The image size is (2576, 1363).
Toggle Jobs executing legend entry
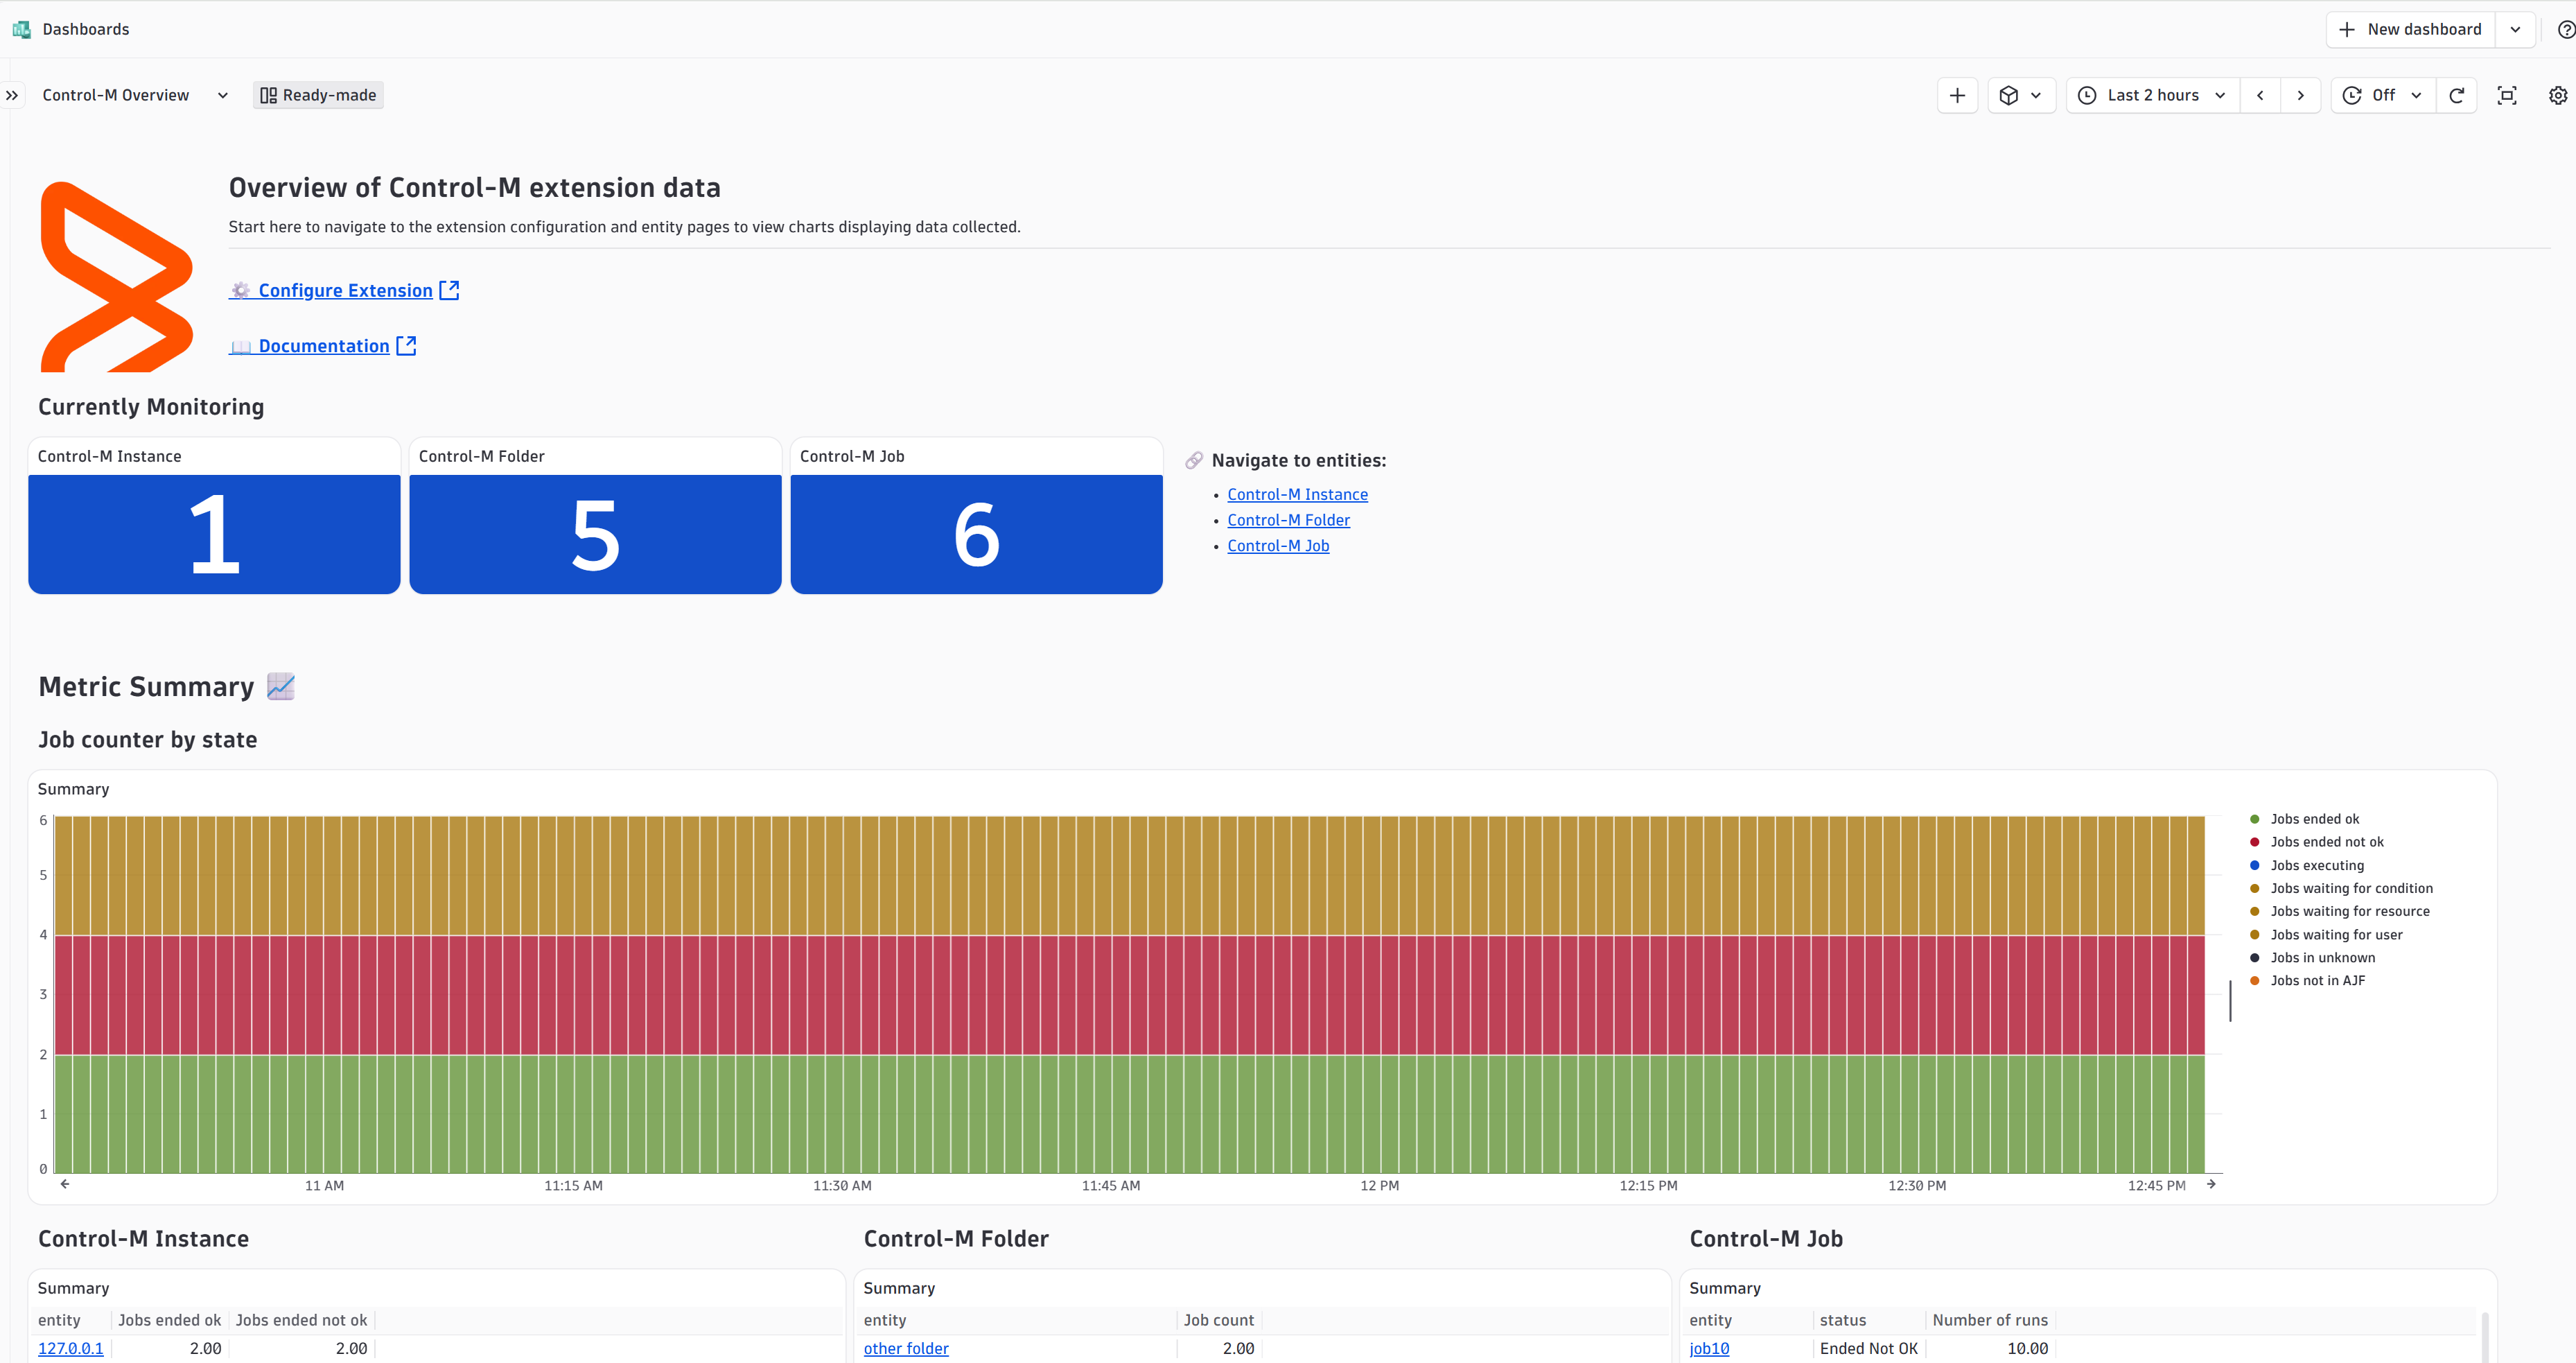2306,865
